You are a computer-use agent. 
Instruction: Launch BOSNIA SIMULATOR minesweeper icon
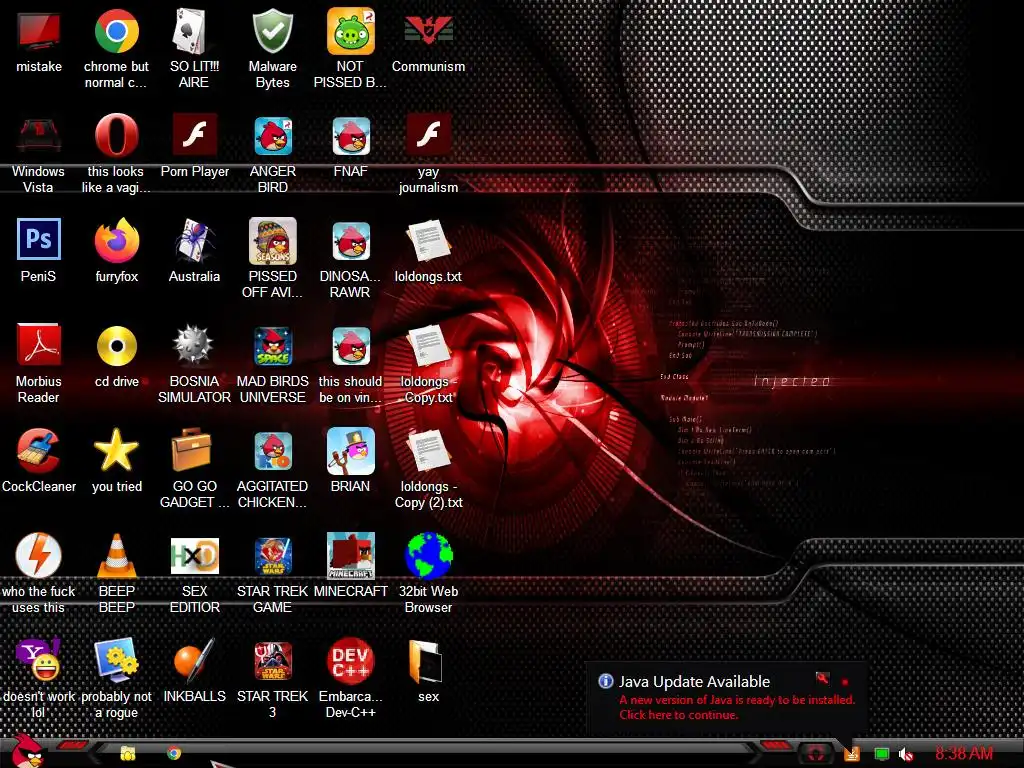tap(194, 345)
